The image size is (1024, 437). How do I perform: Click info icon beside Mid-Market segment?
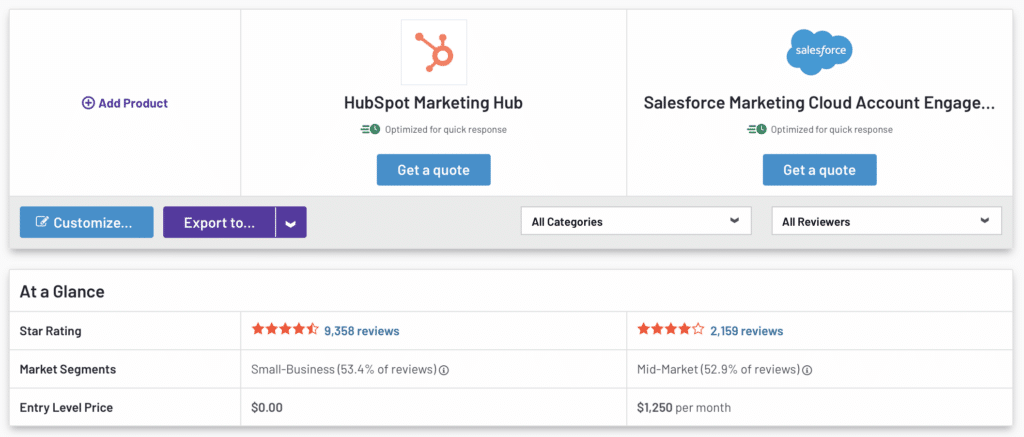pyautogui.click(x=807, y=370)
